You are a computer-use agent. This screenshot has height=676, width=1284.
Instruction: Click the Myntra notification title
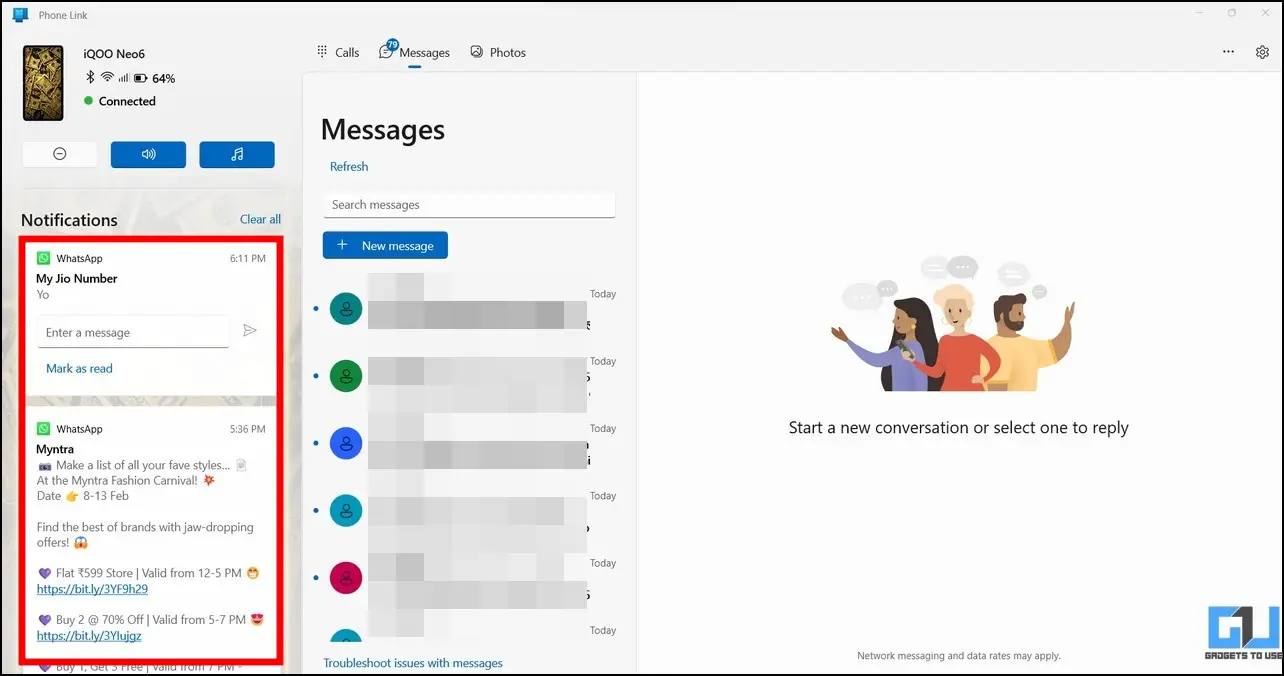(x=55, y=449)
